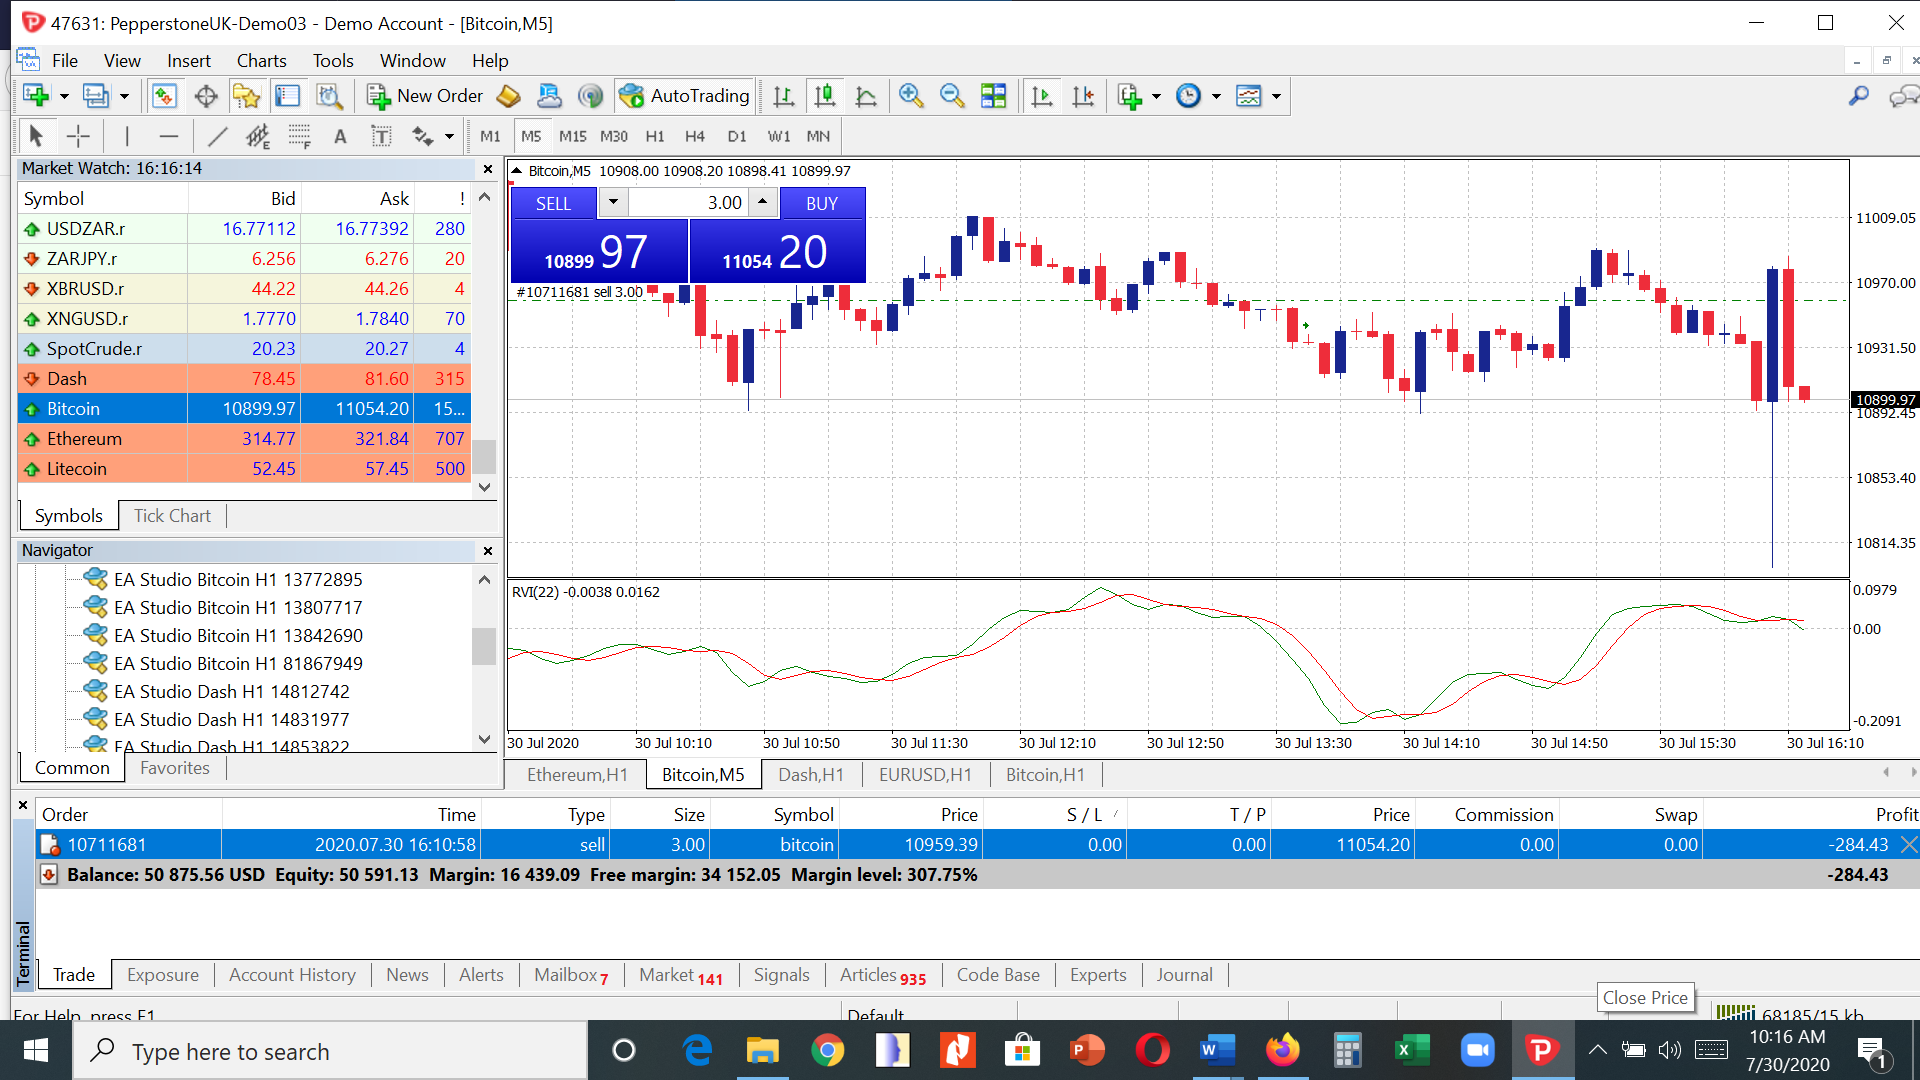Image resolution: width=1920 pixels, height=1080 pixels.
Task: Select the horizontal line drawing tool
Action: (x=169, y=136)
